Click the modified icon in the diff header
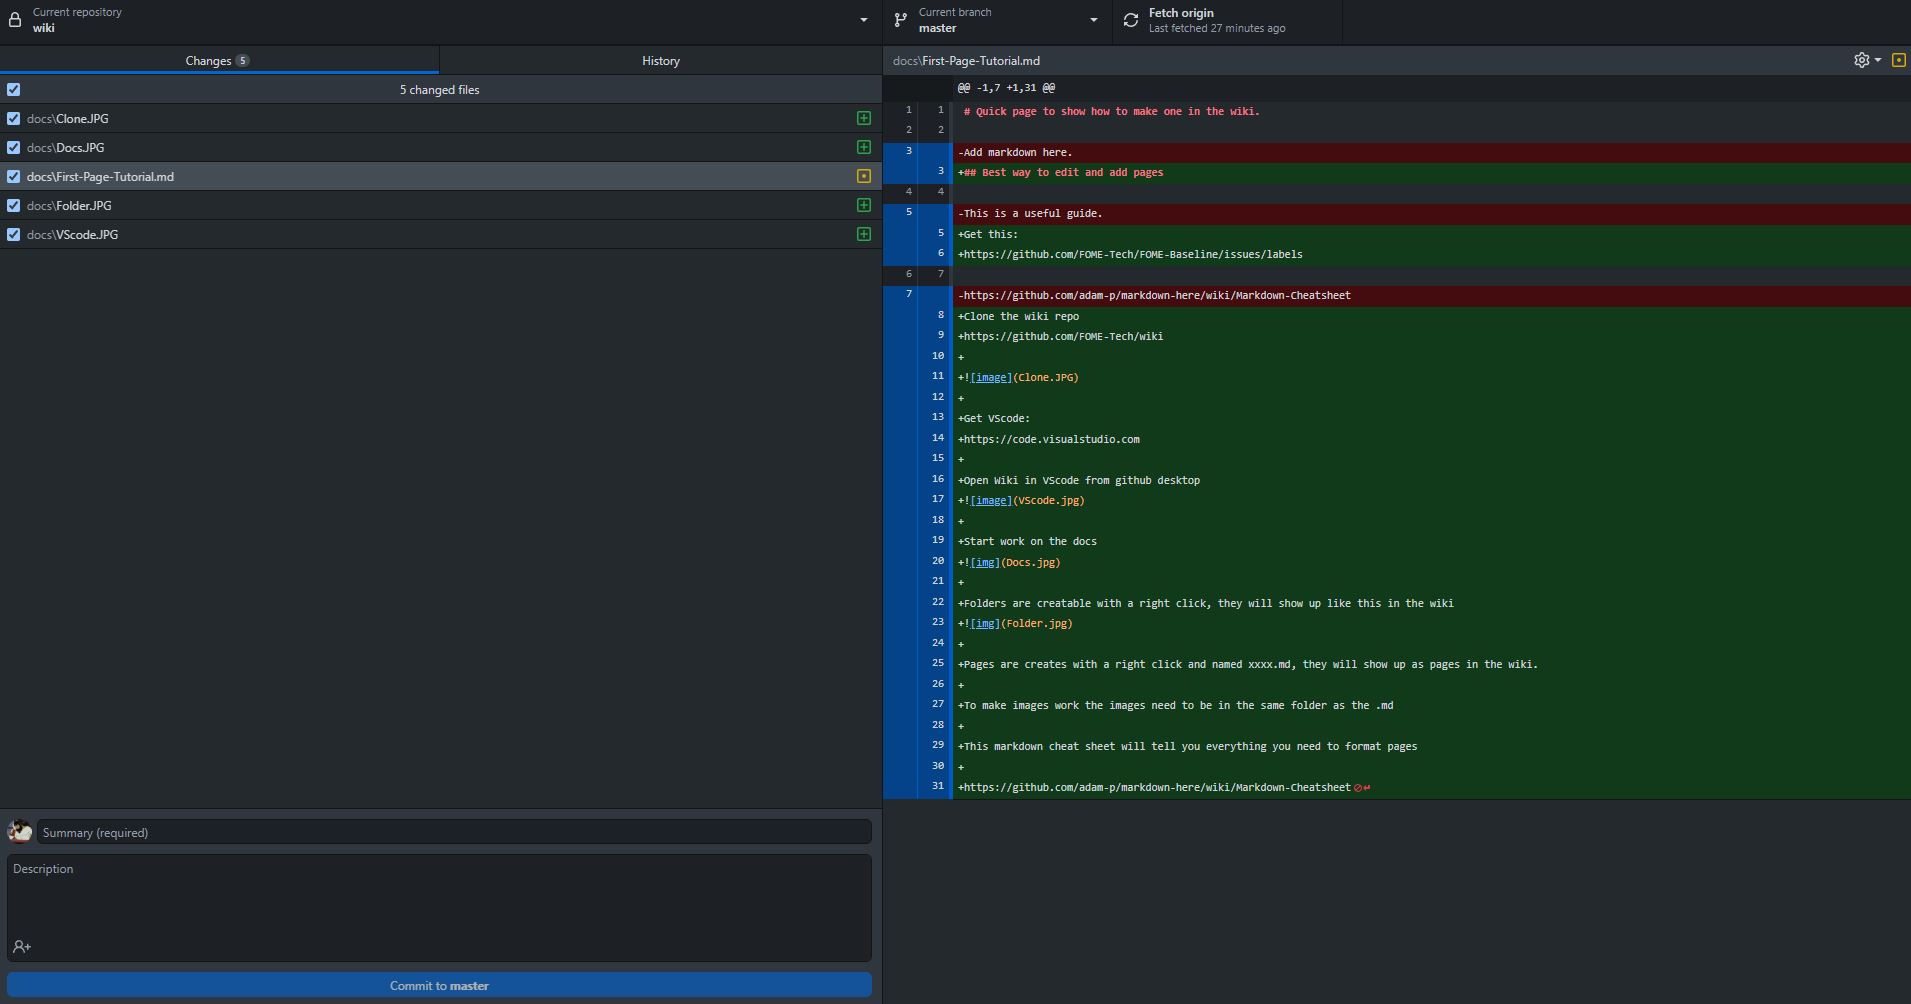The height and width of the screenshot is (1004, 1911). click(x=1898, y=60)
